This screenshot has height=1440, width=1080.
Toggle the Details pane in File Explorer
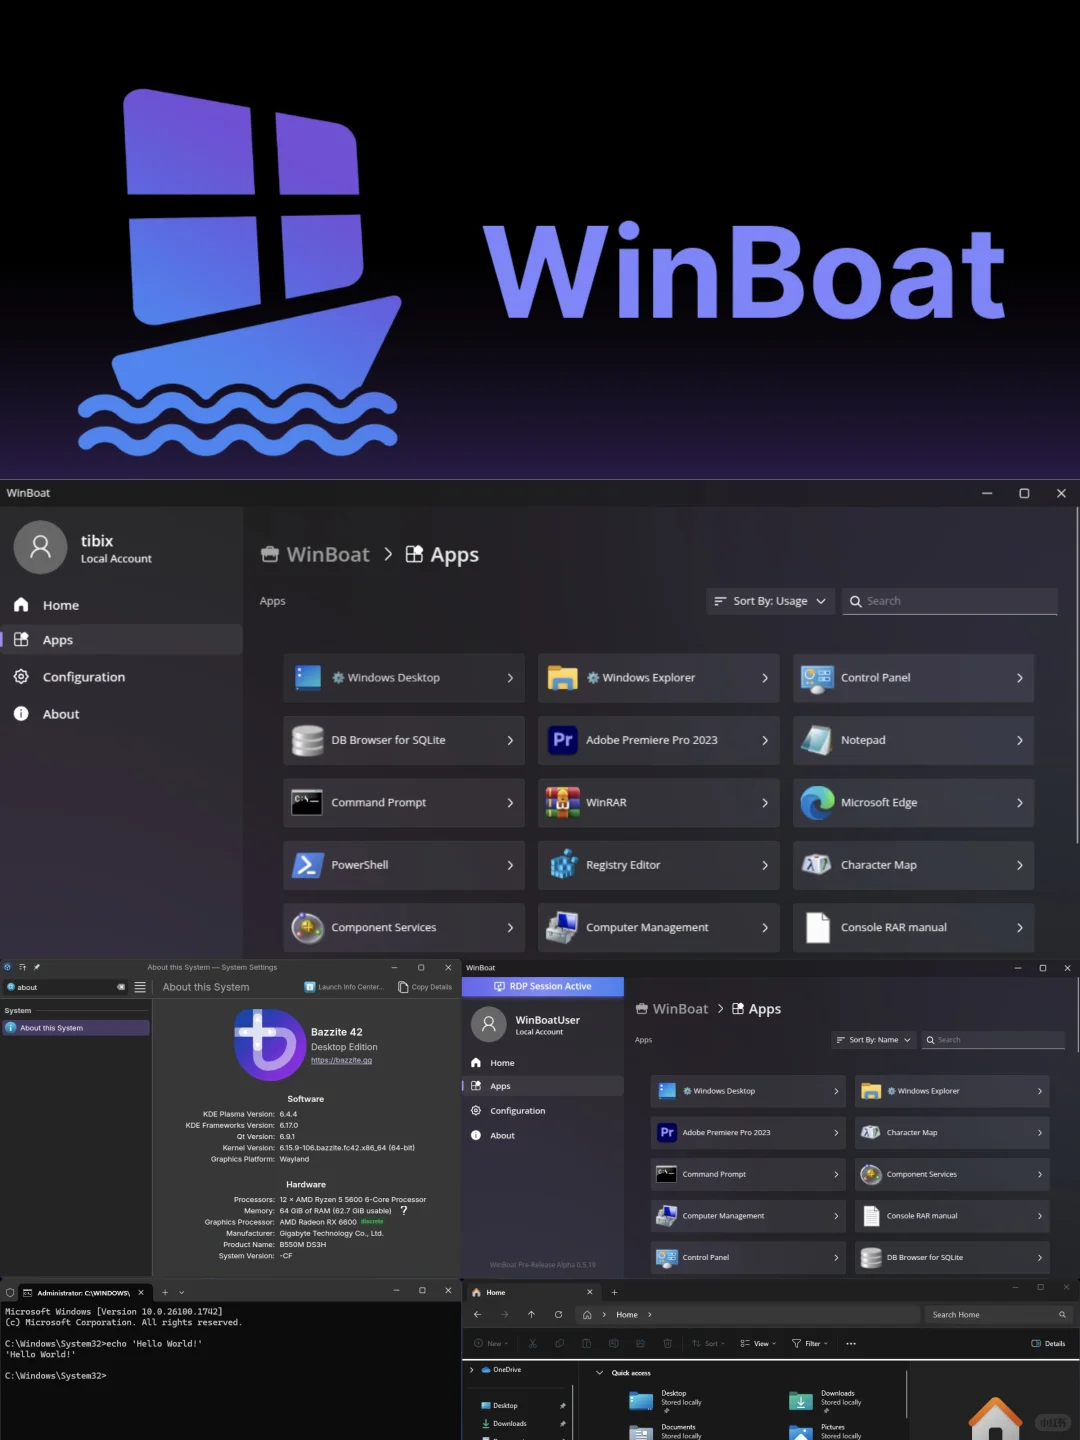pos(1049,1343)
